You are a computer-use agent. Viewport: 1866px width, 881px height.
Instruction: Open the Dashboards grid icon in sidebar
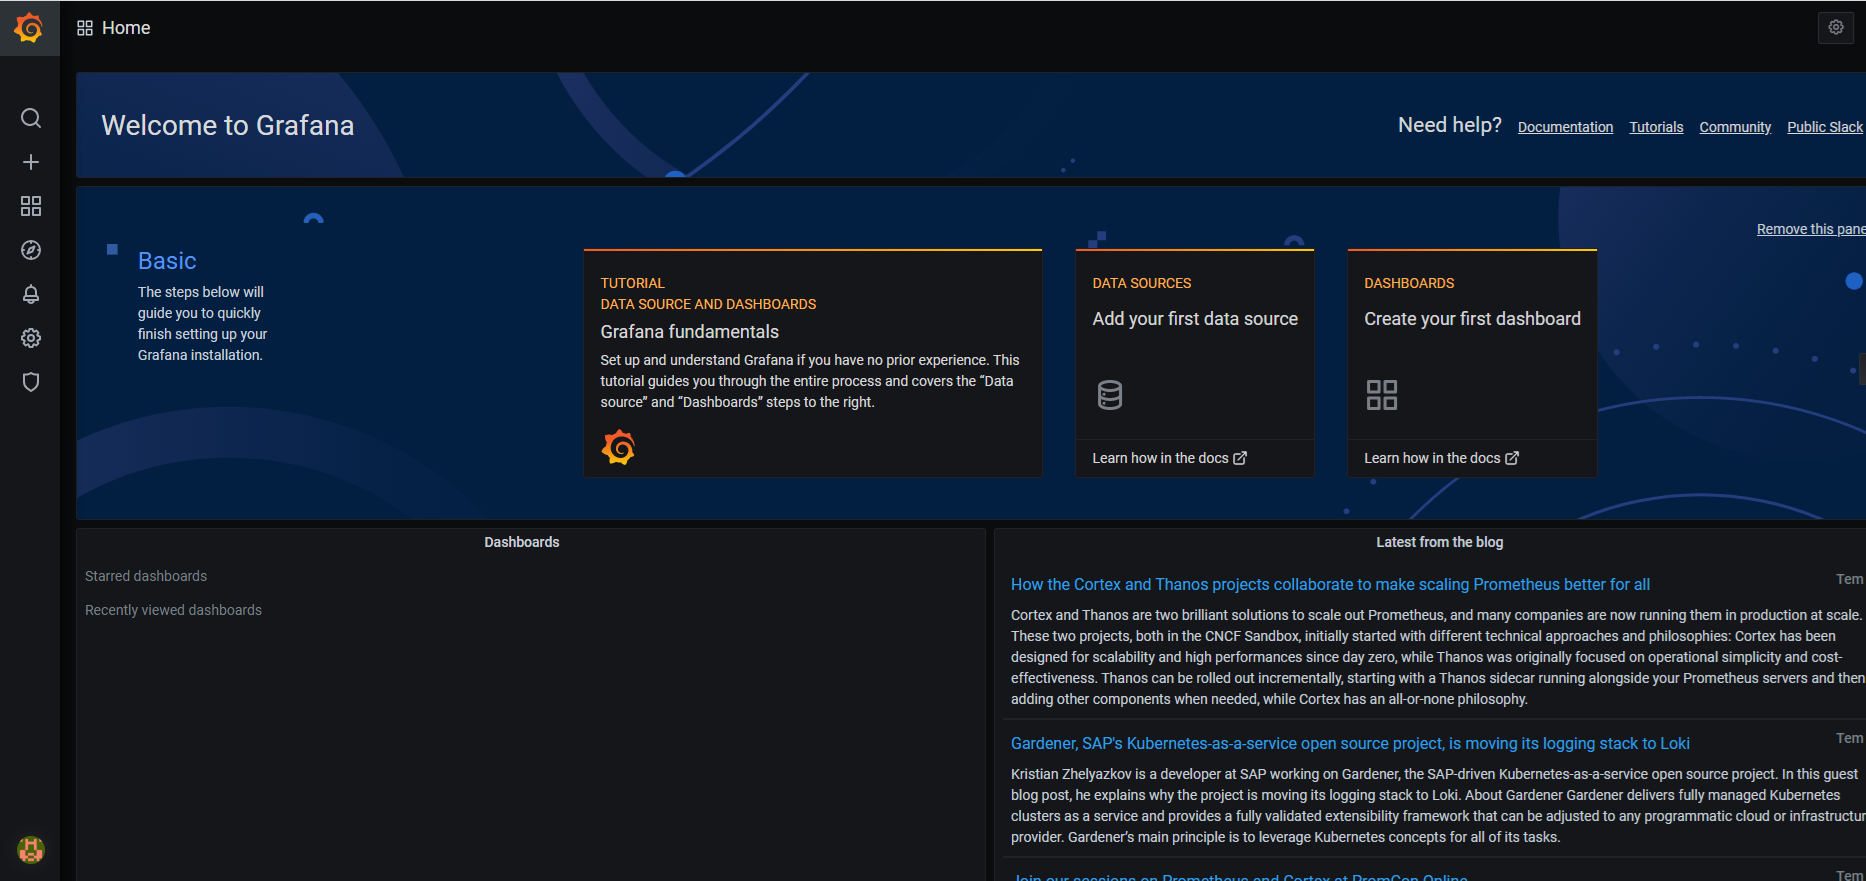(31, 206)
